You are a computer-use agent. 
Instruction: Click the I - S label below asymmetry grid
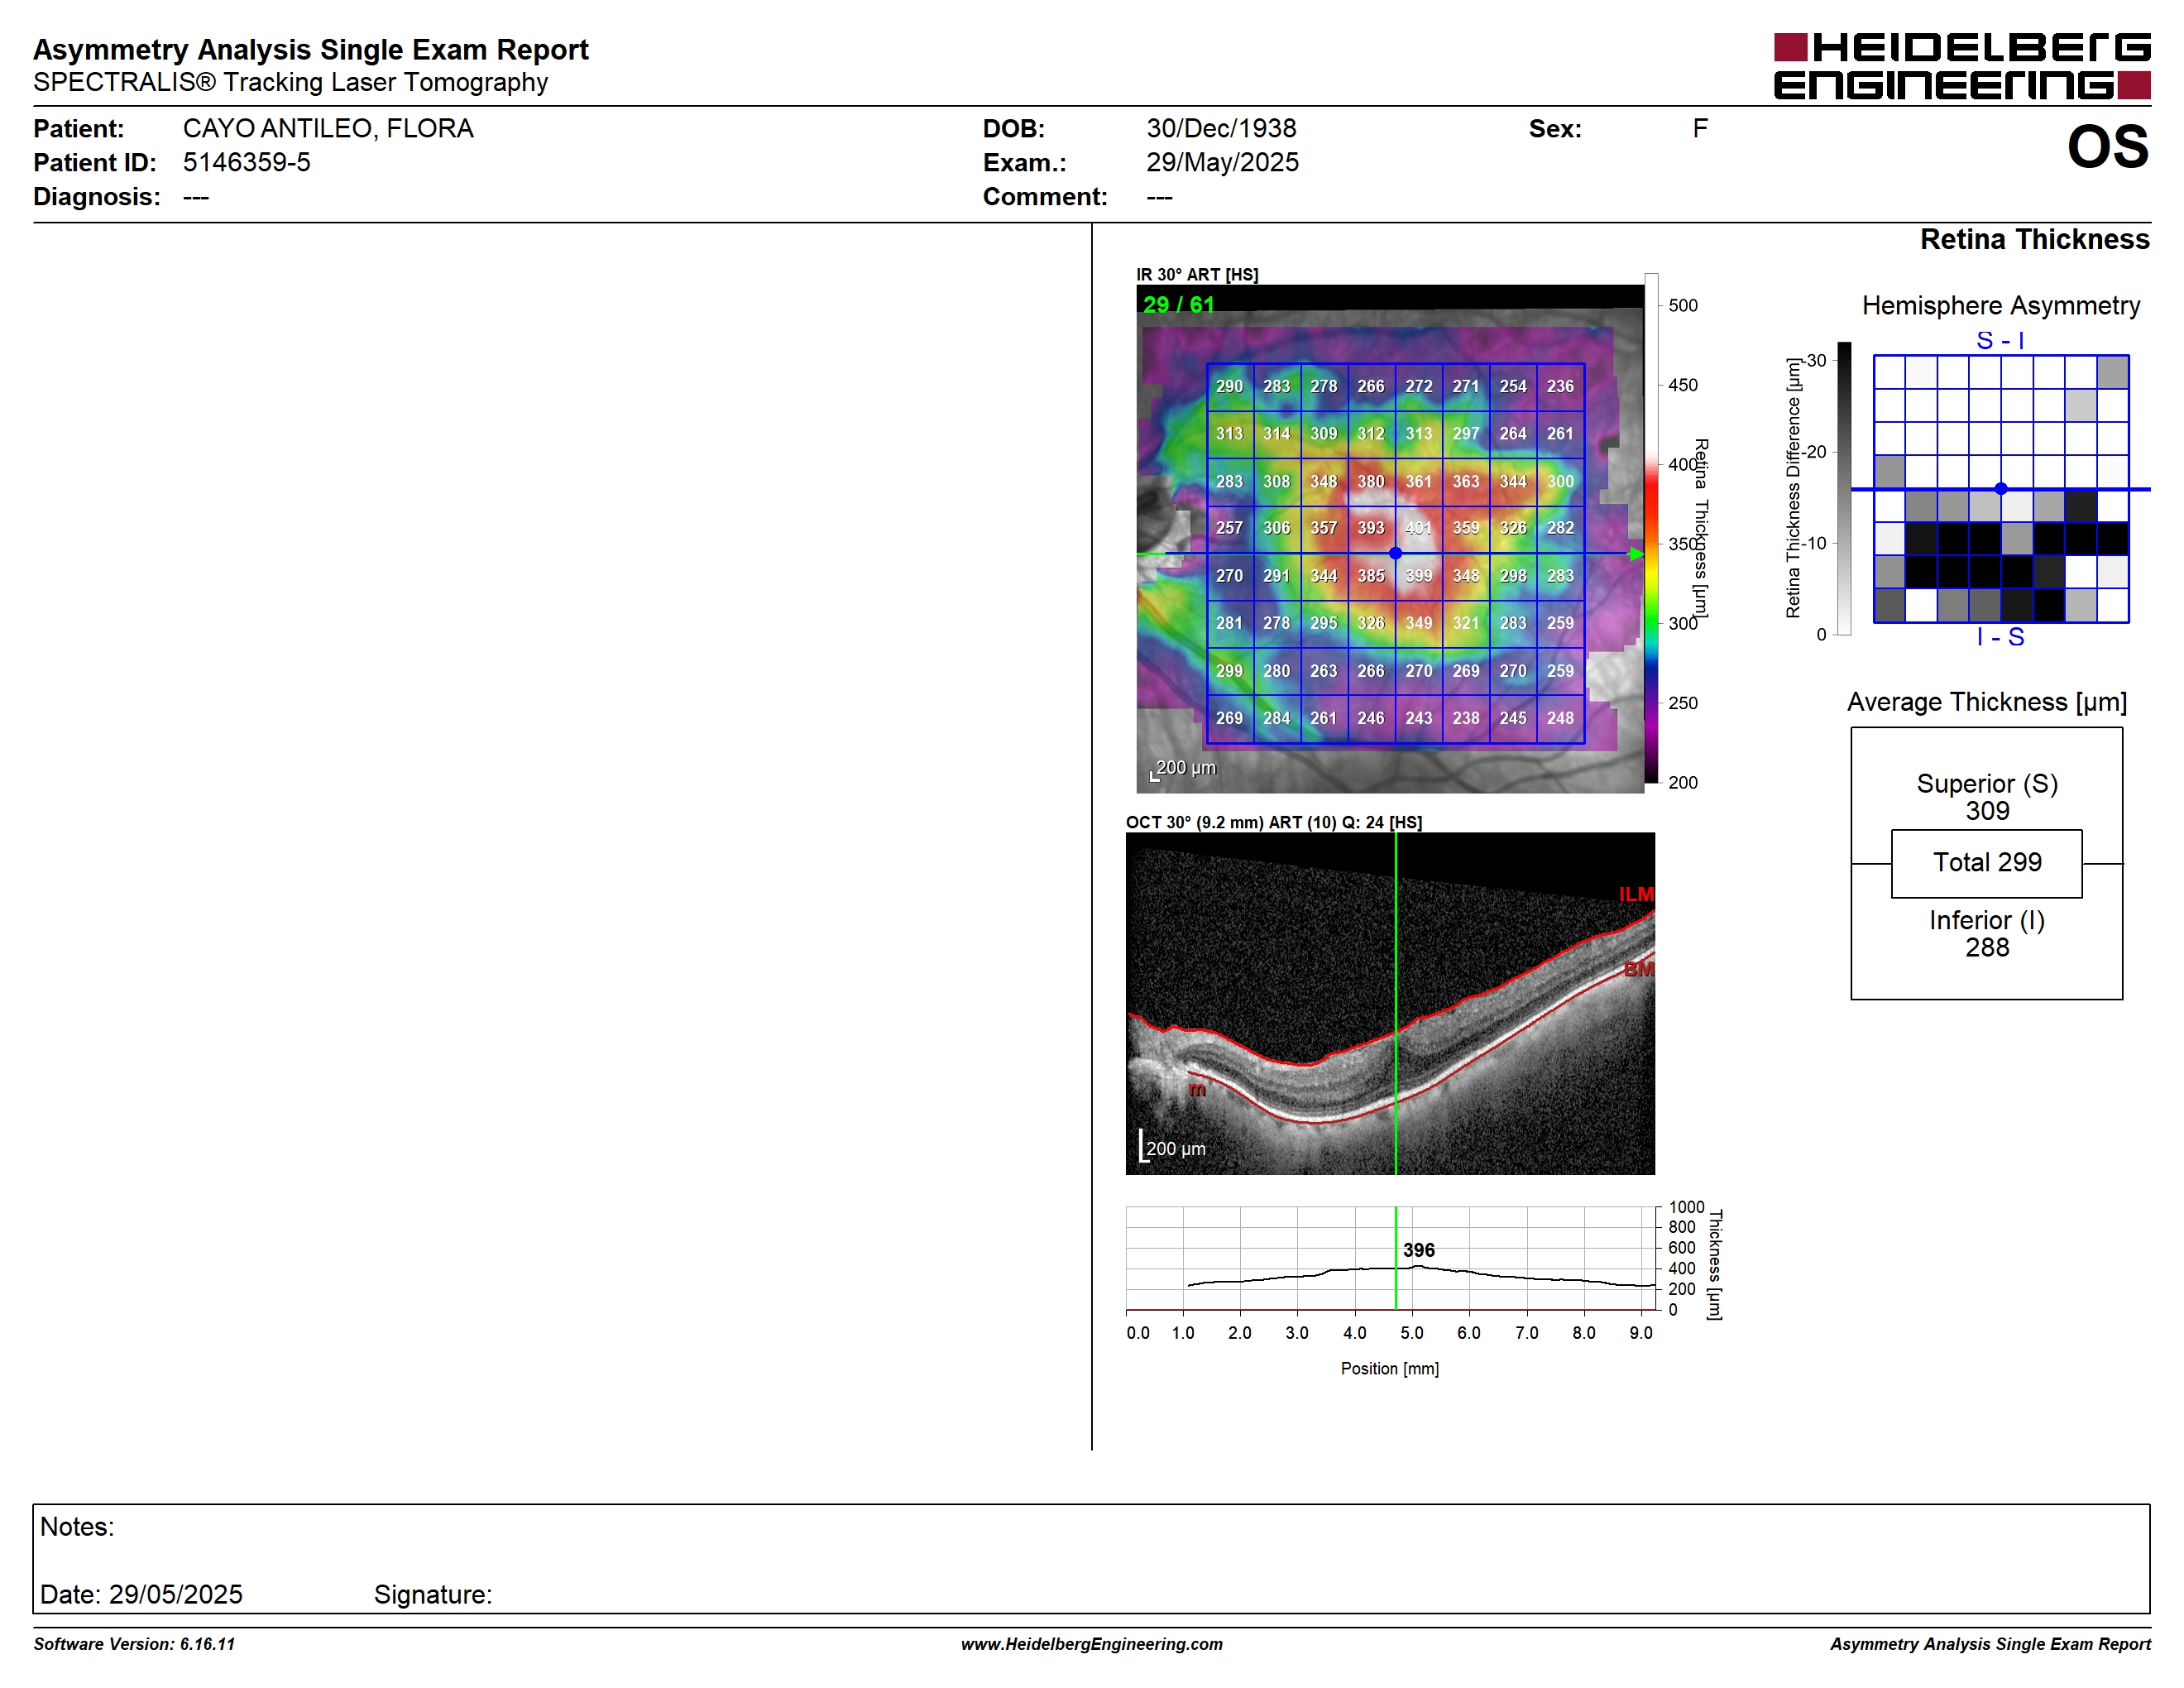(2001, 637)
